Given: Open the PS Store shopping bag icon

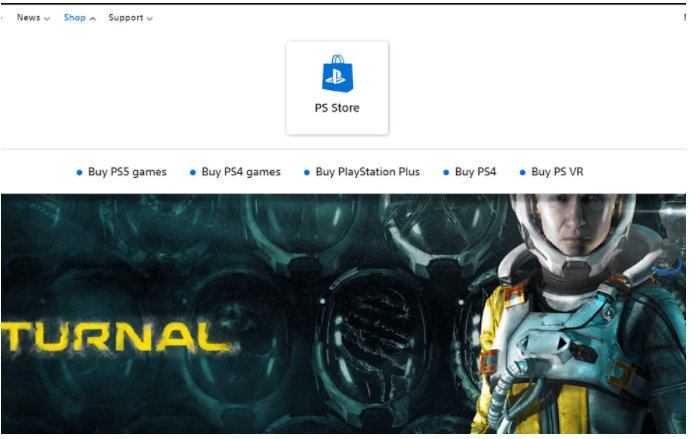Looking at the screenshot, I should pos(337,74).
